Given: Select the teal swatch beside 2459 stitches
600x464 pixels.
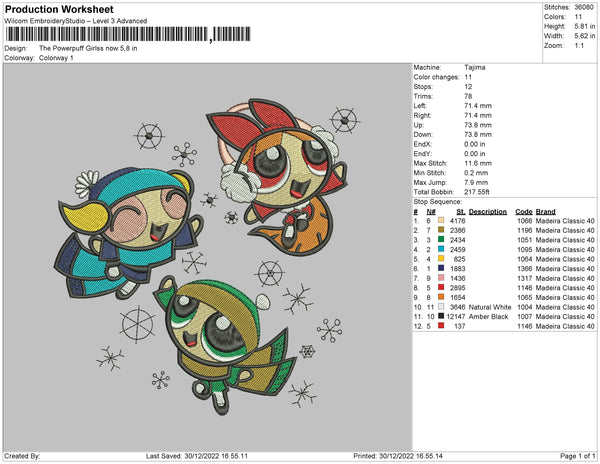Looking at the screenshot, I should [441, 249].
